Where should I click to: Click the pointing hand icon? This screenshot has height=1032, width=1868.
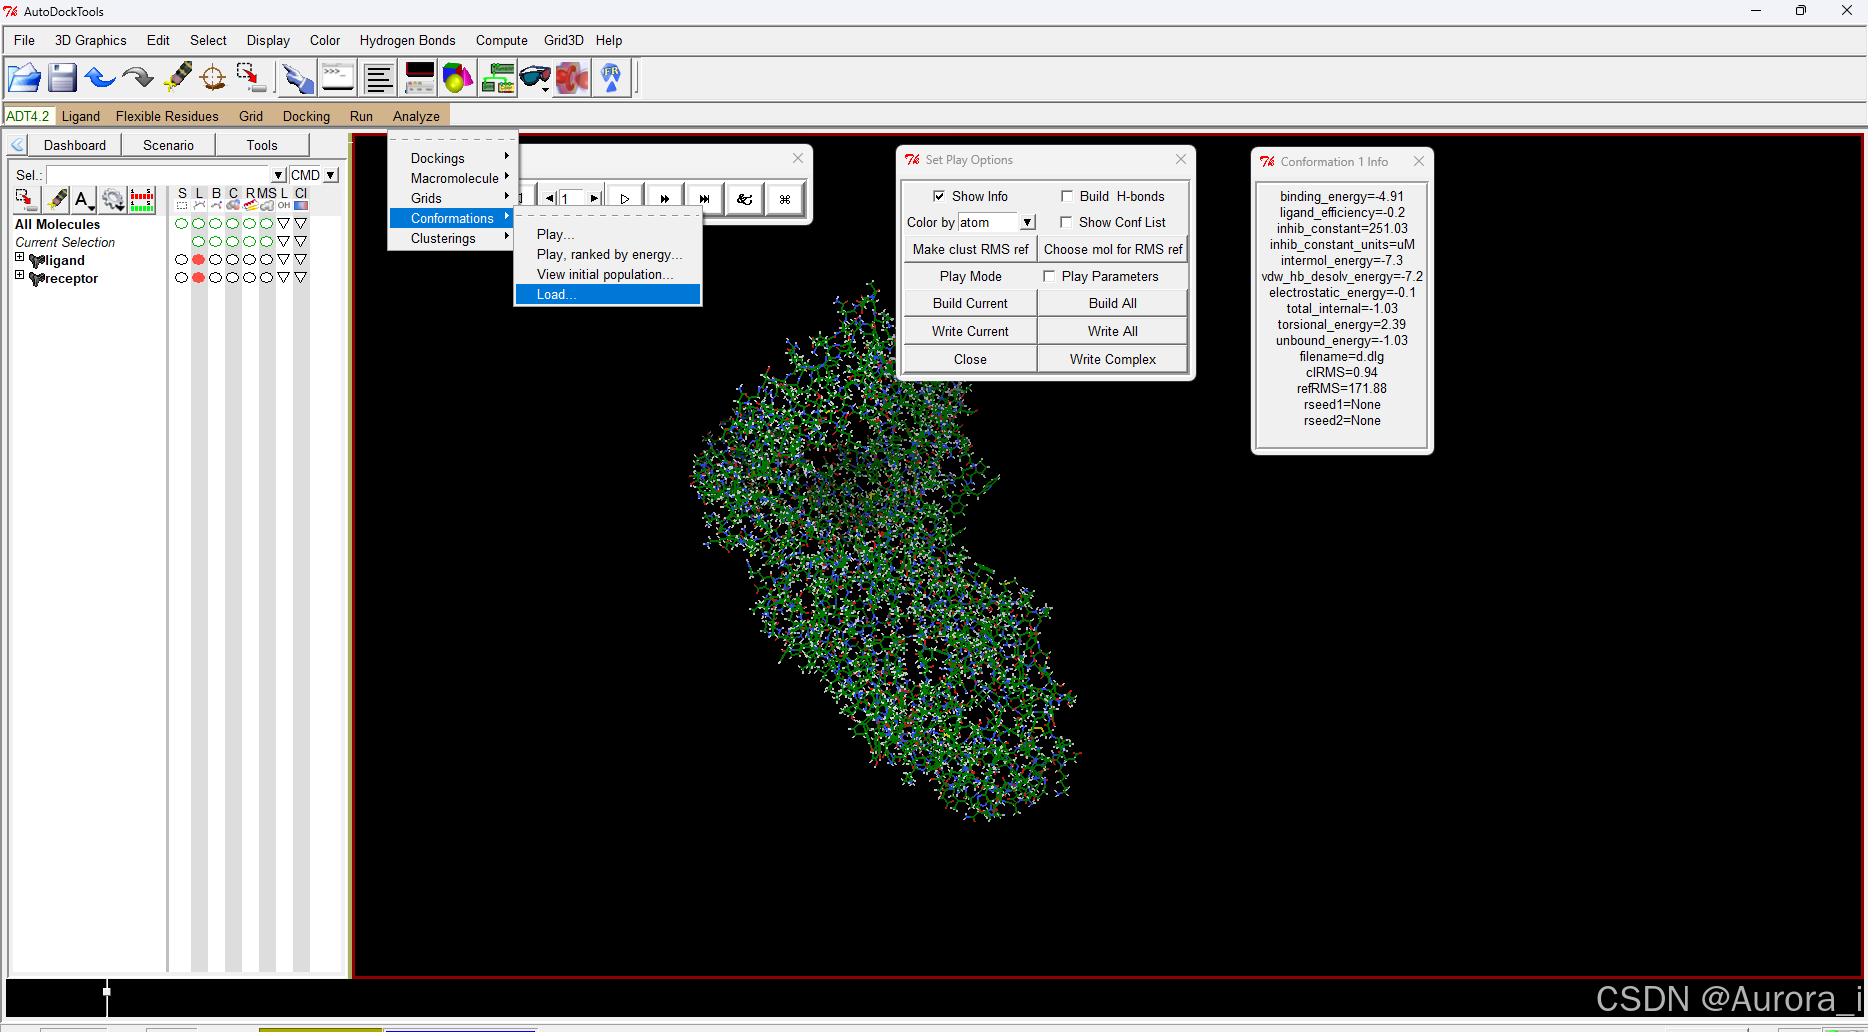(x=297, y=77)
